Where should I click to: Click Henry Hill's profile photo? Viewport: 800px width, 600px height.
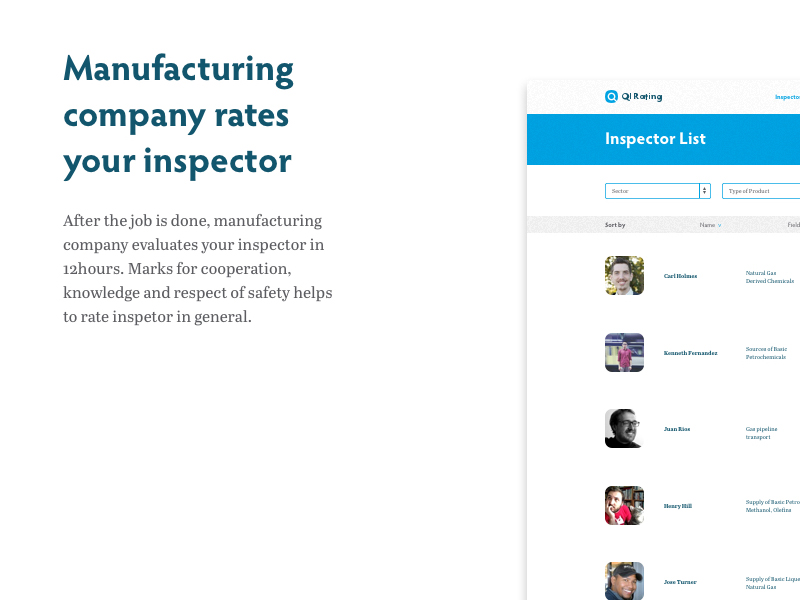tap(624, 505)
